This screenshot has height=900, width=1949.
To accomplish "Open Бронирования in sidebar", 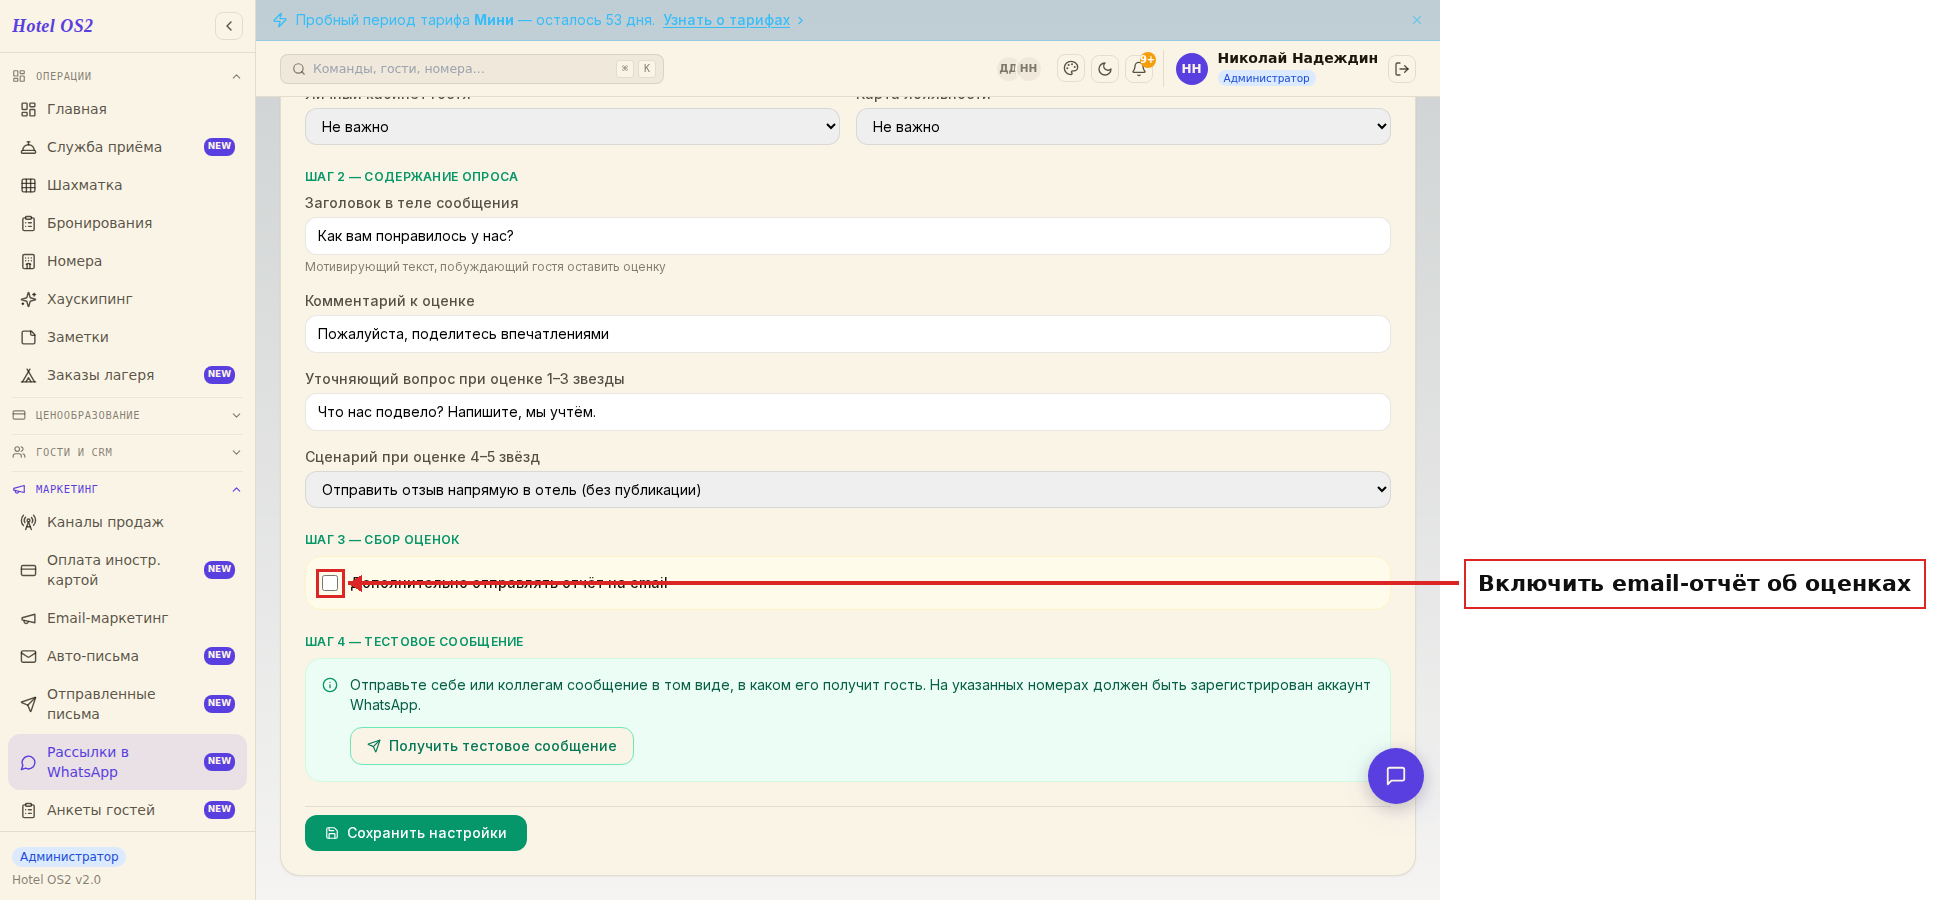I will coord(127,223).
